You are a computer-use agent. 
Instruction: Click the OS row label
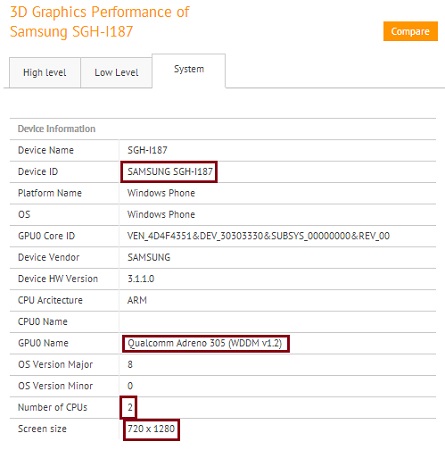click(24, 214)
